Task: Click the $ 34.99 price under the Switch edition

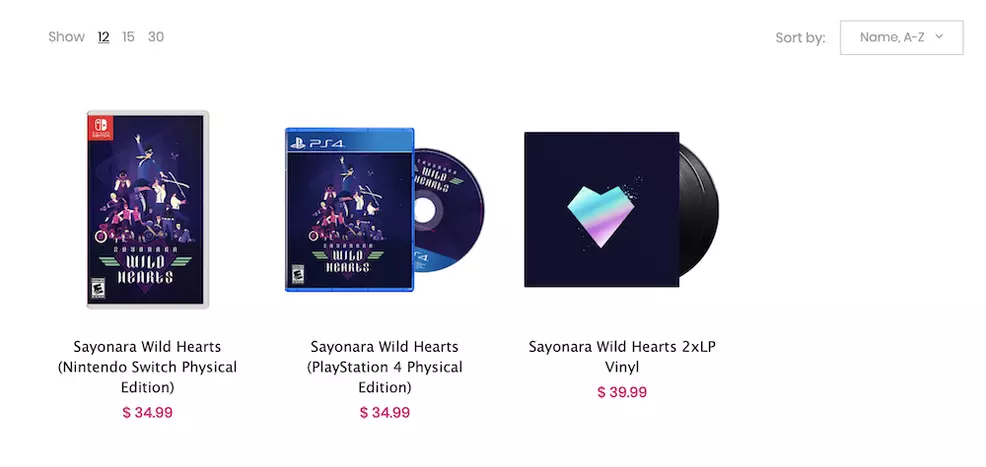Action: 147,412
